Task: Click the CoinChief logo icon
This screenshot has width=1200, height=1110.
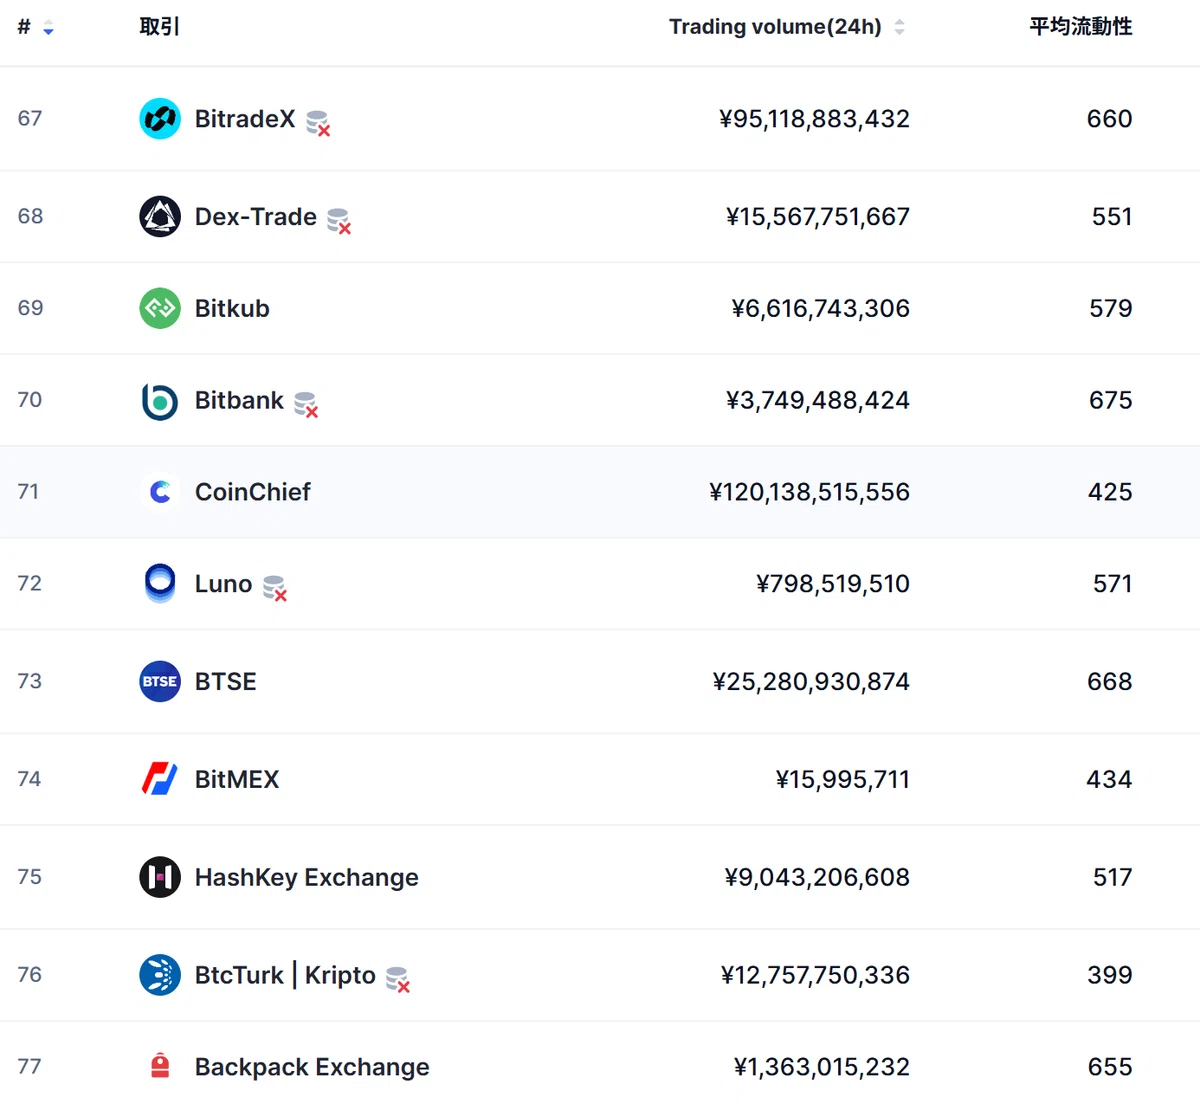Action: click(160, 492)
